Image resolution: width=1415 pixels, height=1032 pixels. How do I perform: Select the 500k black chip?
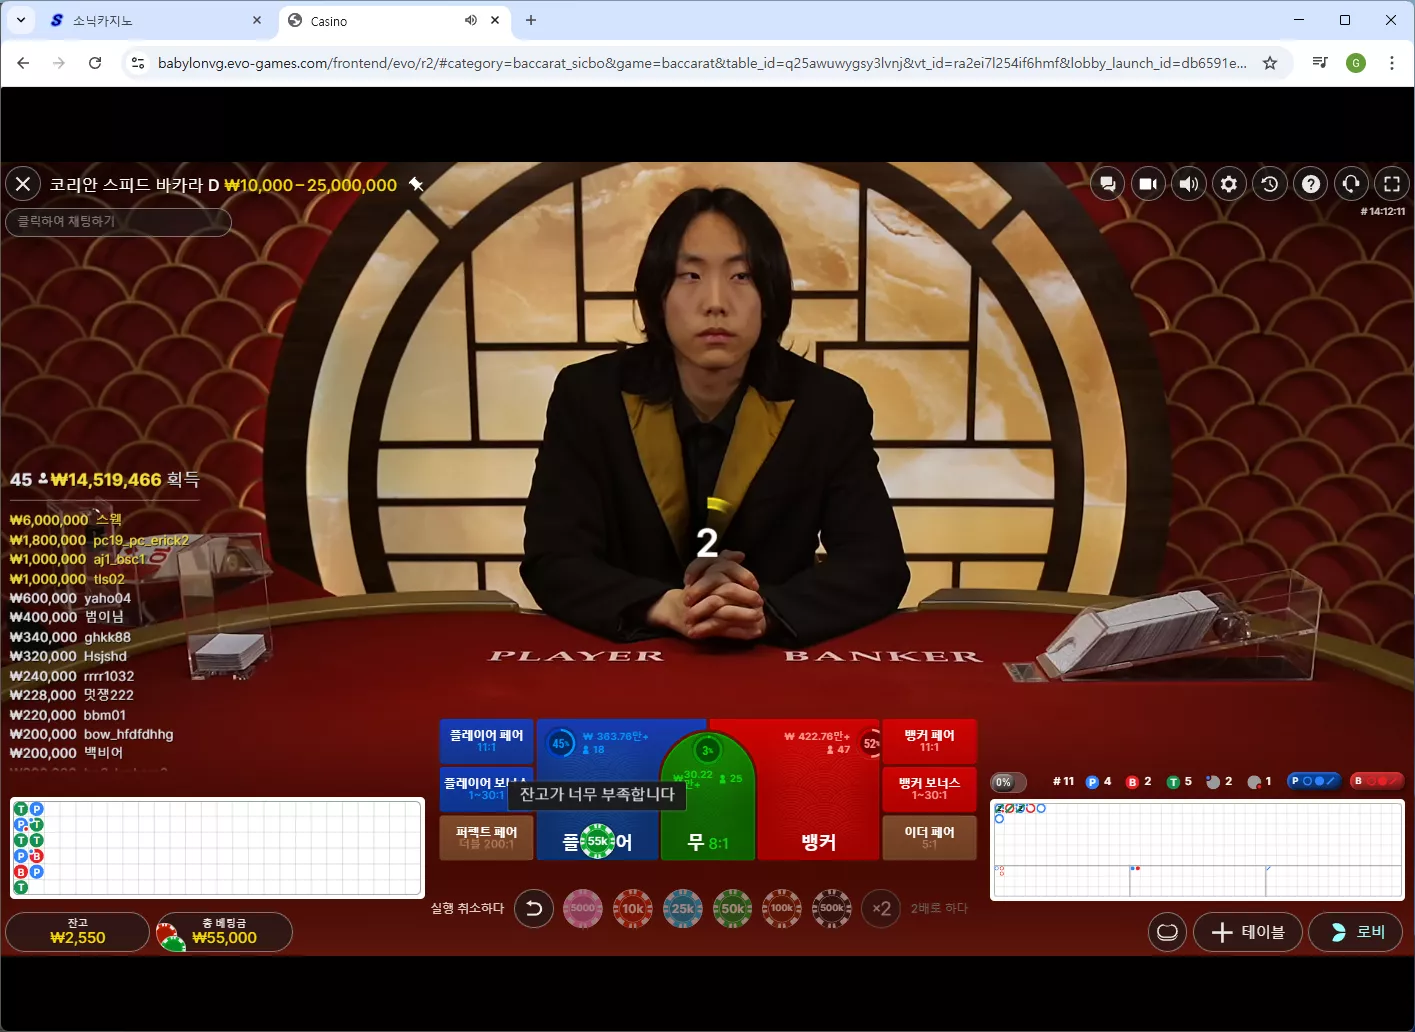[x=832, y=908]
